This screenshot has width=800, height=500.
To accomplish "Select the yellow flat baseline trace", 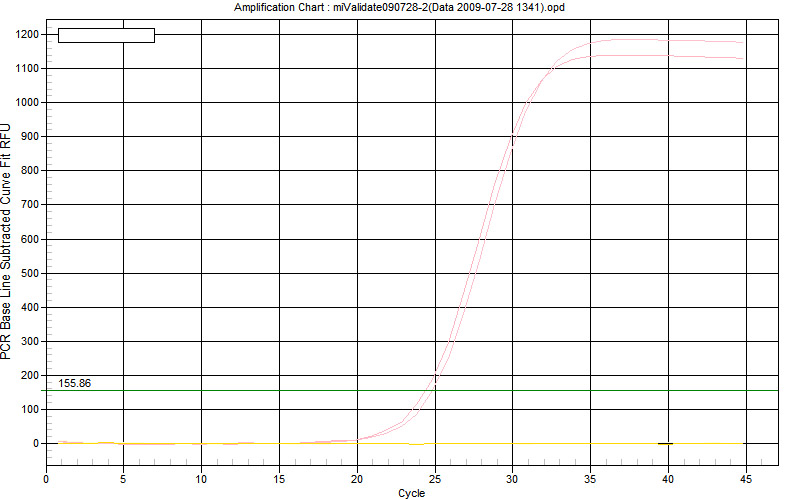I will (x=401, y=443).
